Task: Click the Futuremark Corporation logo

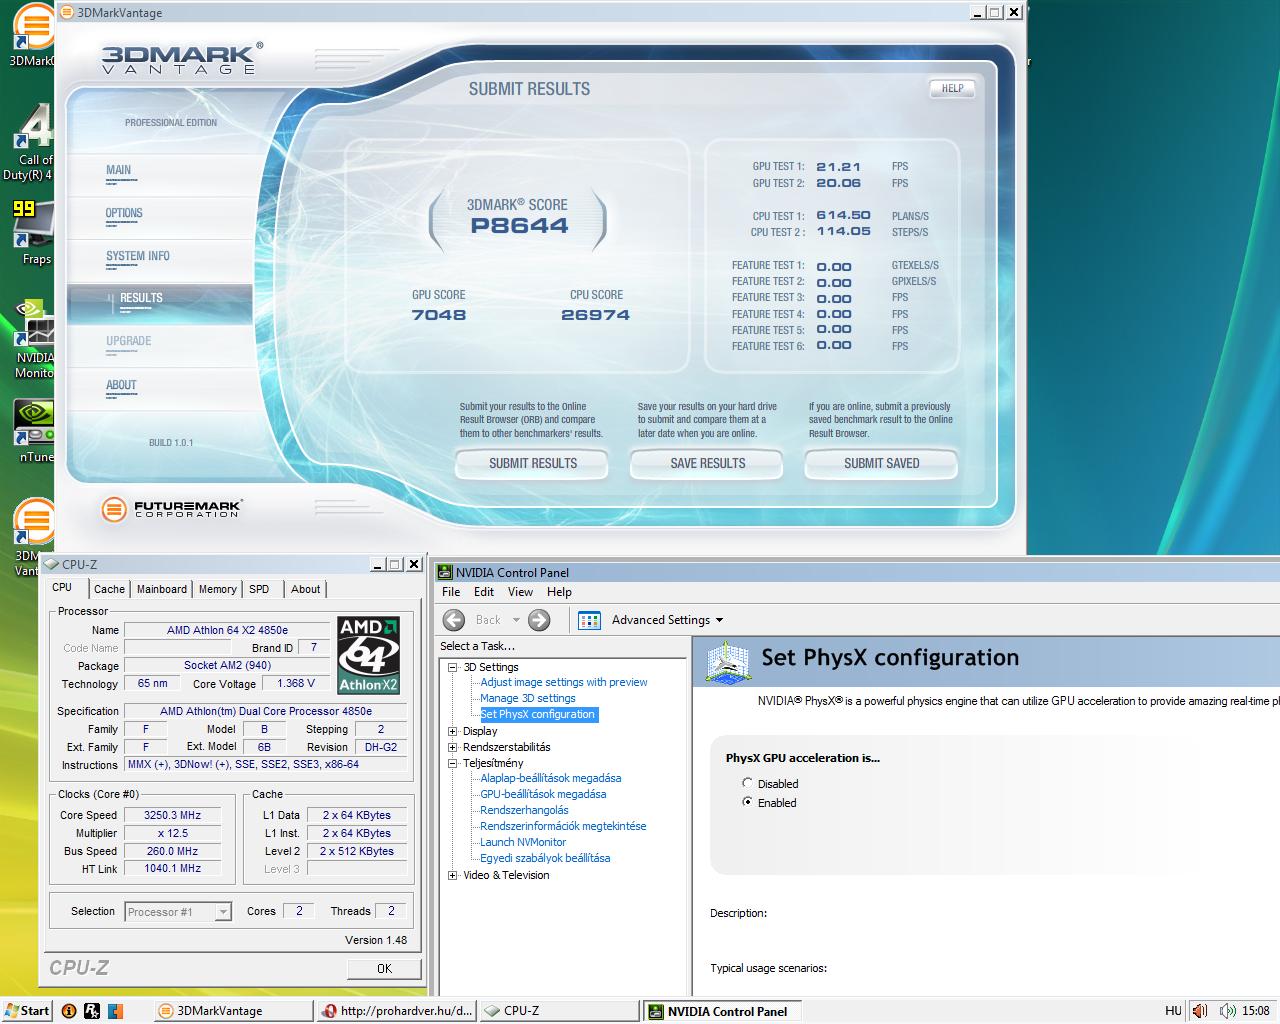Action: pos(171,509)
